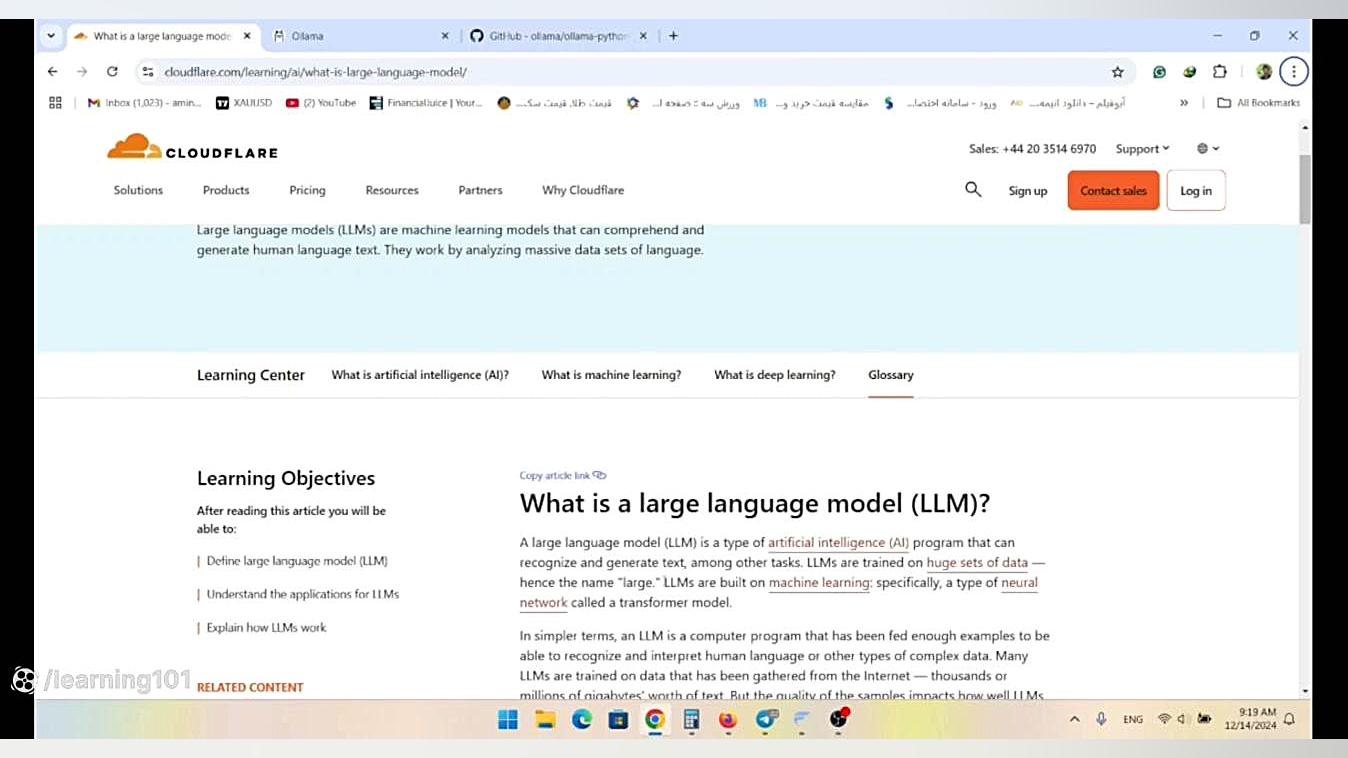Click the Chrome profile avatar

(x=1264, y=72)
